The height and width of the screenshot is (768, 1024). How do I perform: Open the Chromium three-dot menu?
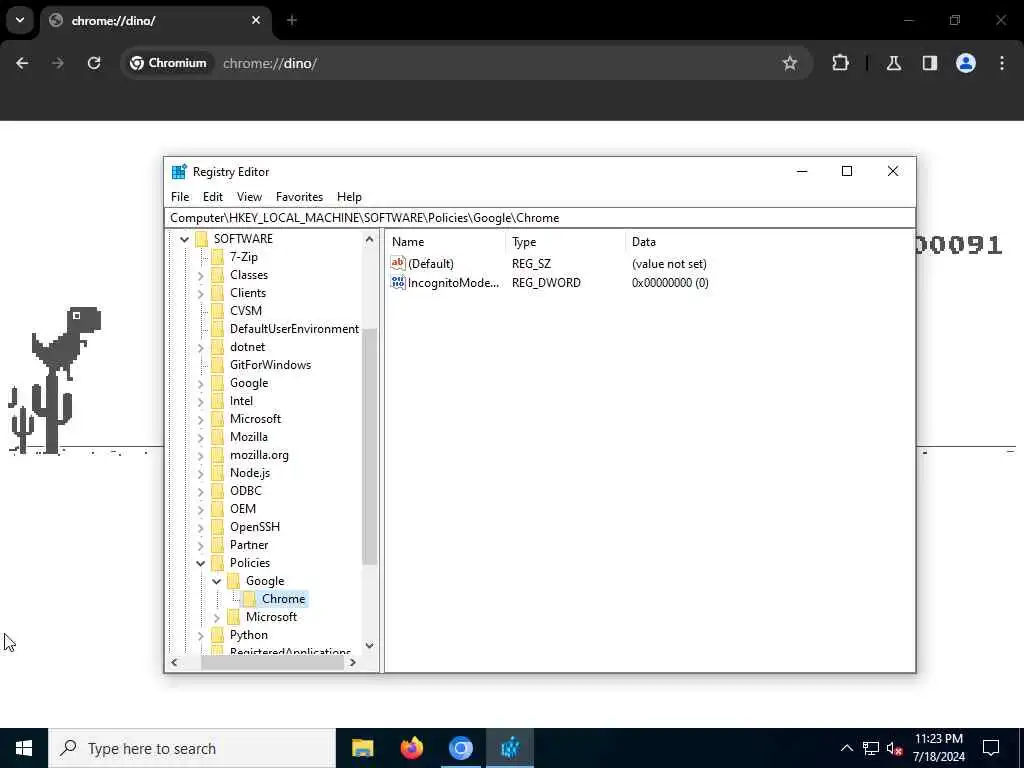click(x=1002, y=63)
